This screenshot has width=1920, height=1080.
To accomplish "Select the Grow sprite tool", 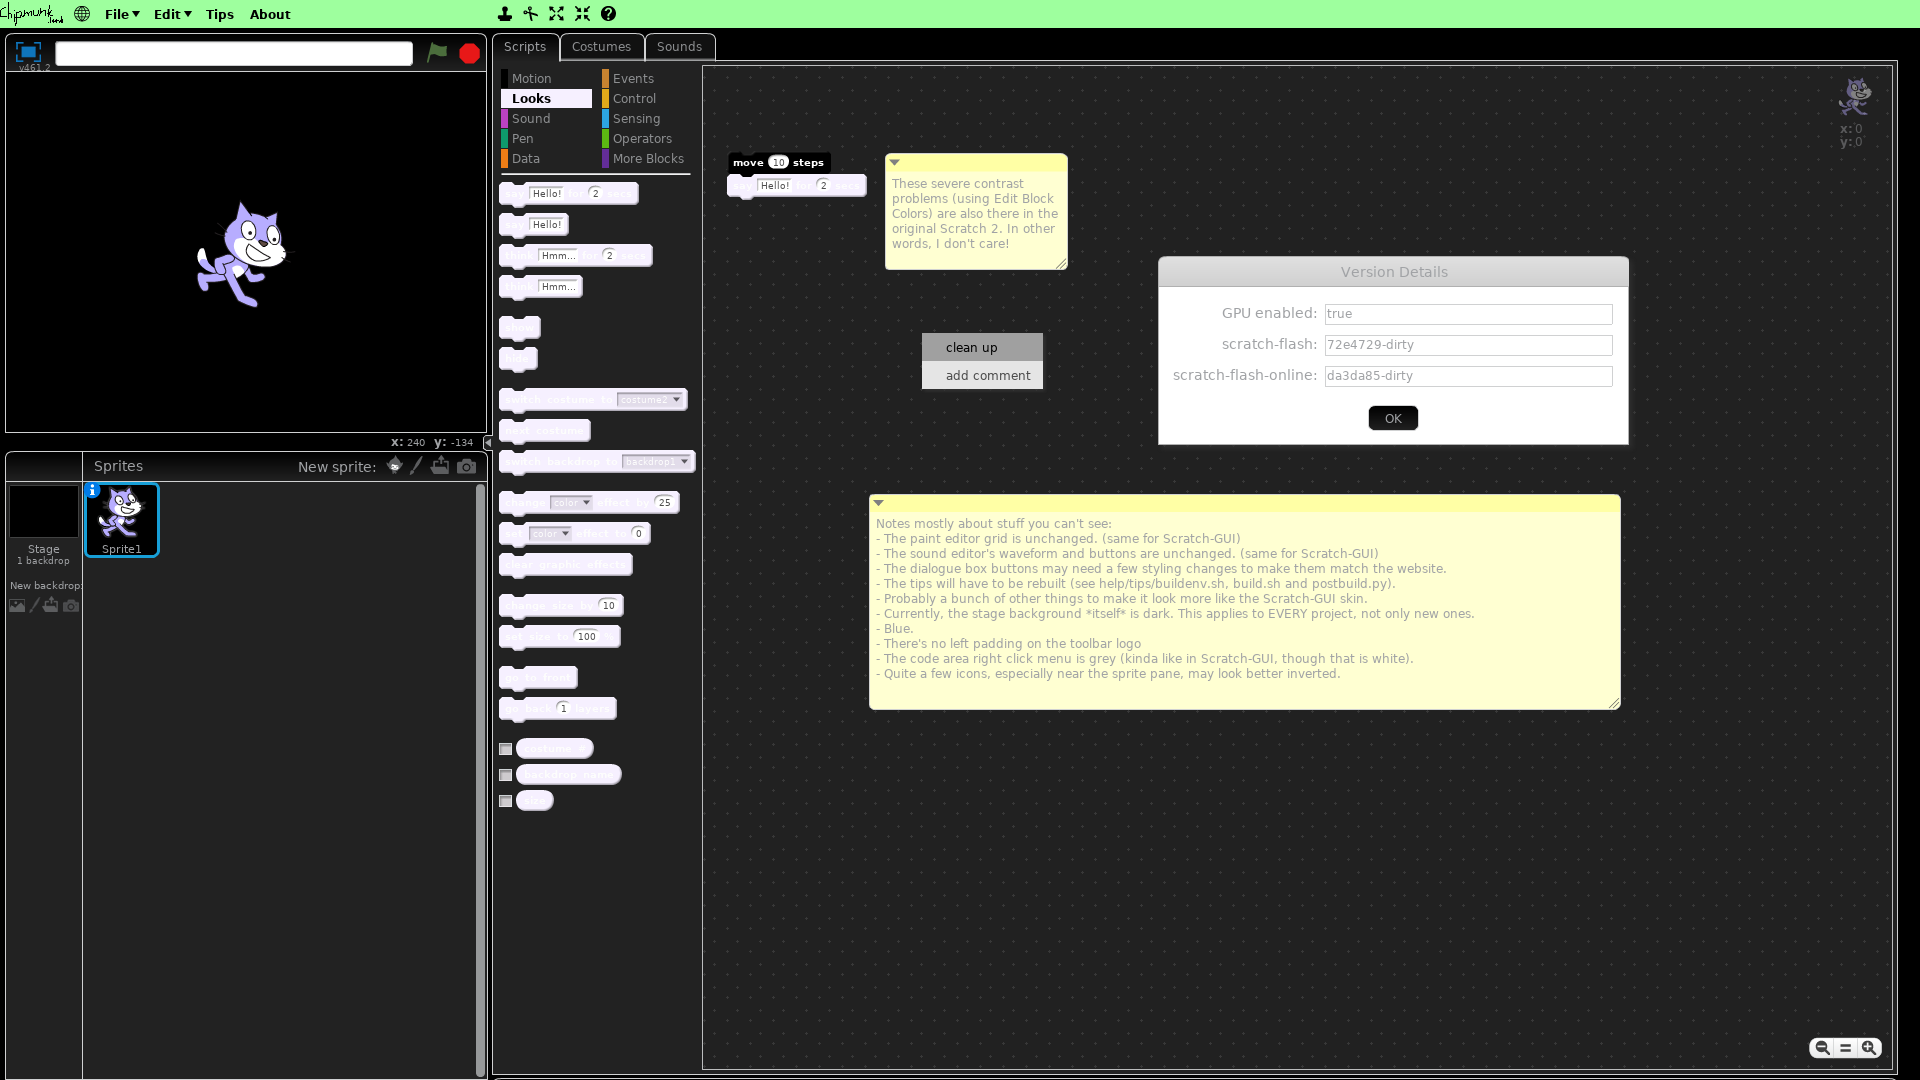I will pos(557,14).
